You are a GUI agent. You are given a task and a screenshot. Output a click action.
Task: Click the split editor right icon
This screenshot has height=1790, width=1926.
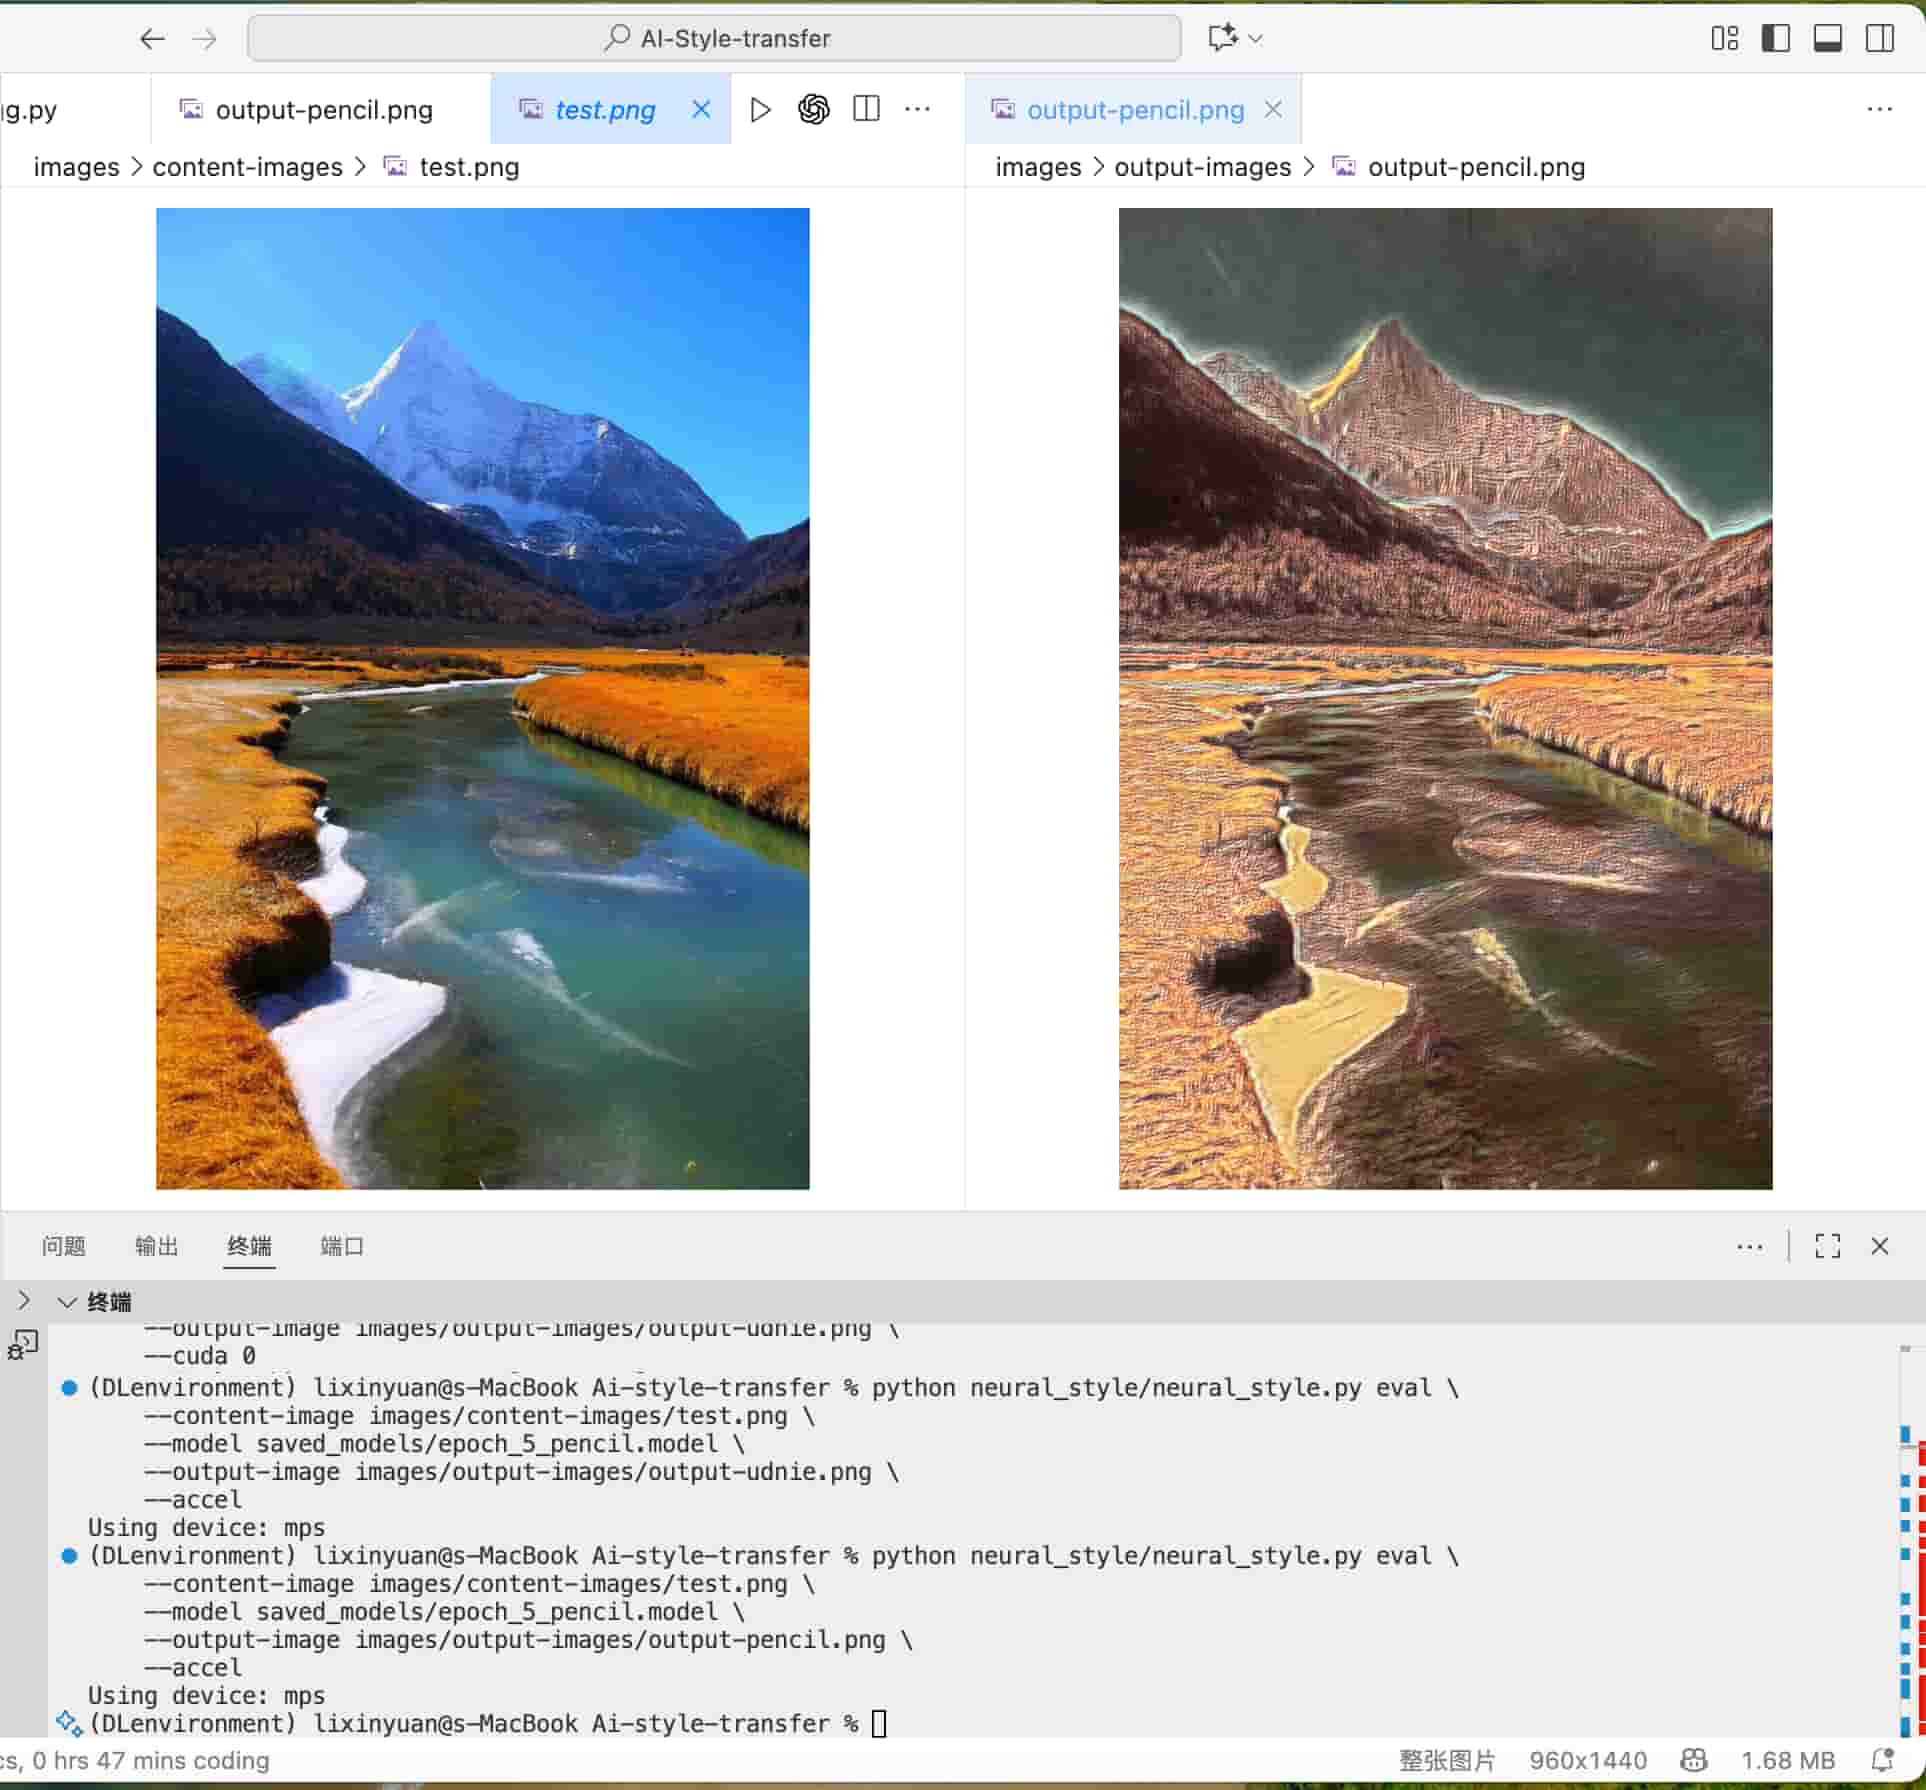(866, 109)
